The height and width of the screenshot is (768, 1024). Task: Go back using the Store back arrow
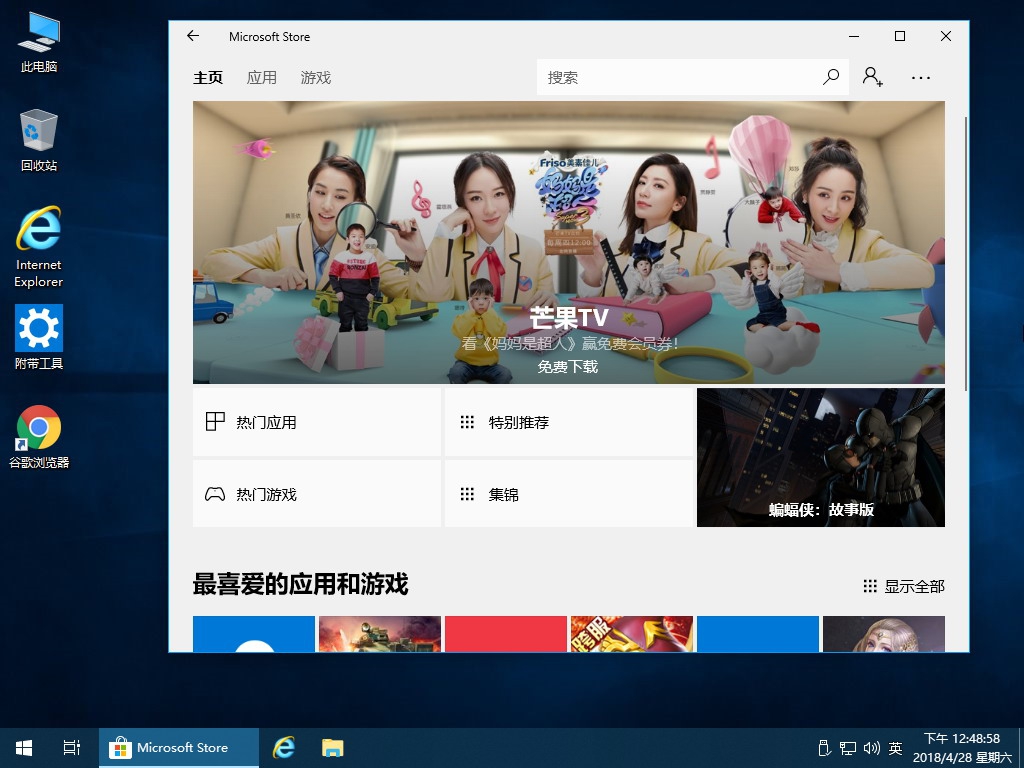pos(193,36)
